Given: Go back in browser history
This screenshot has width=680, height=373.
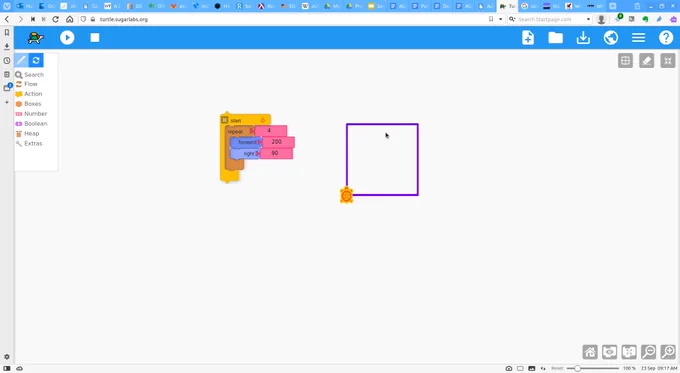Looking at the screenshot, I should pyautogui.click(x=7, y=19).
